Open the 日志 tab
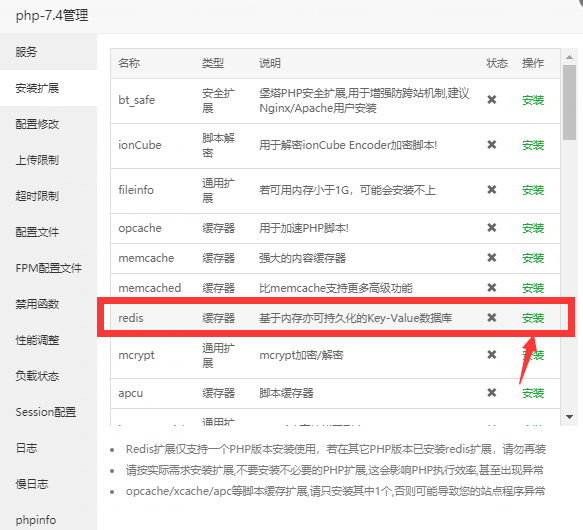583x530 pixels. 48,448
